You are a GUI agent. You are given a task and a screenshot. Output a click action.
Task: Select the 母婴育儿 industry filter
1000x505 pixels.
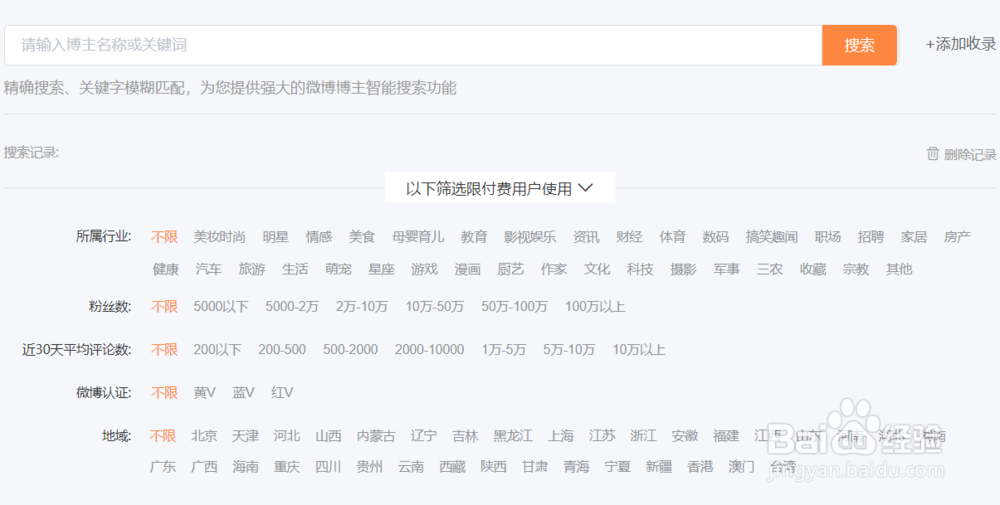pos(418,237)
